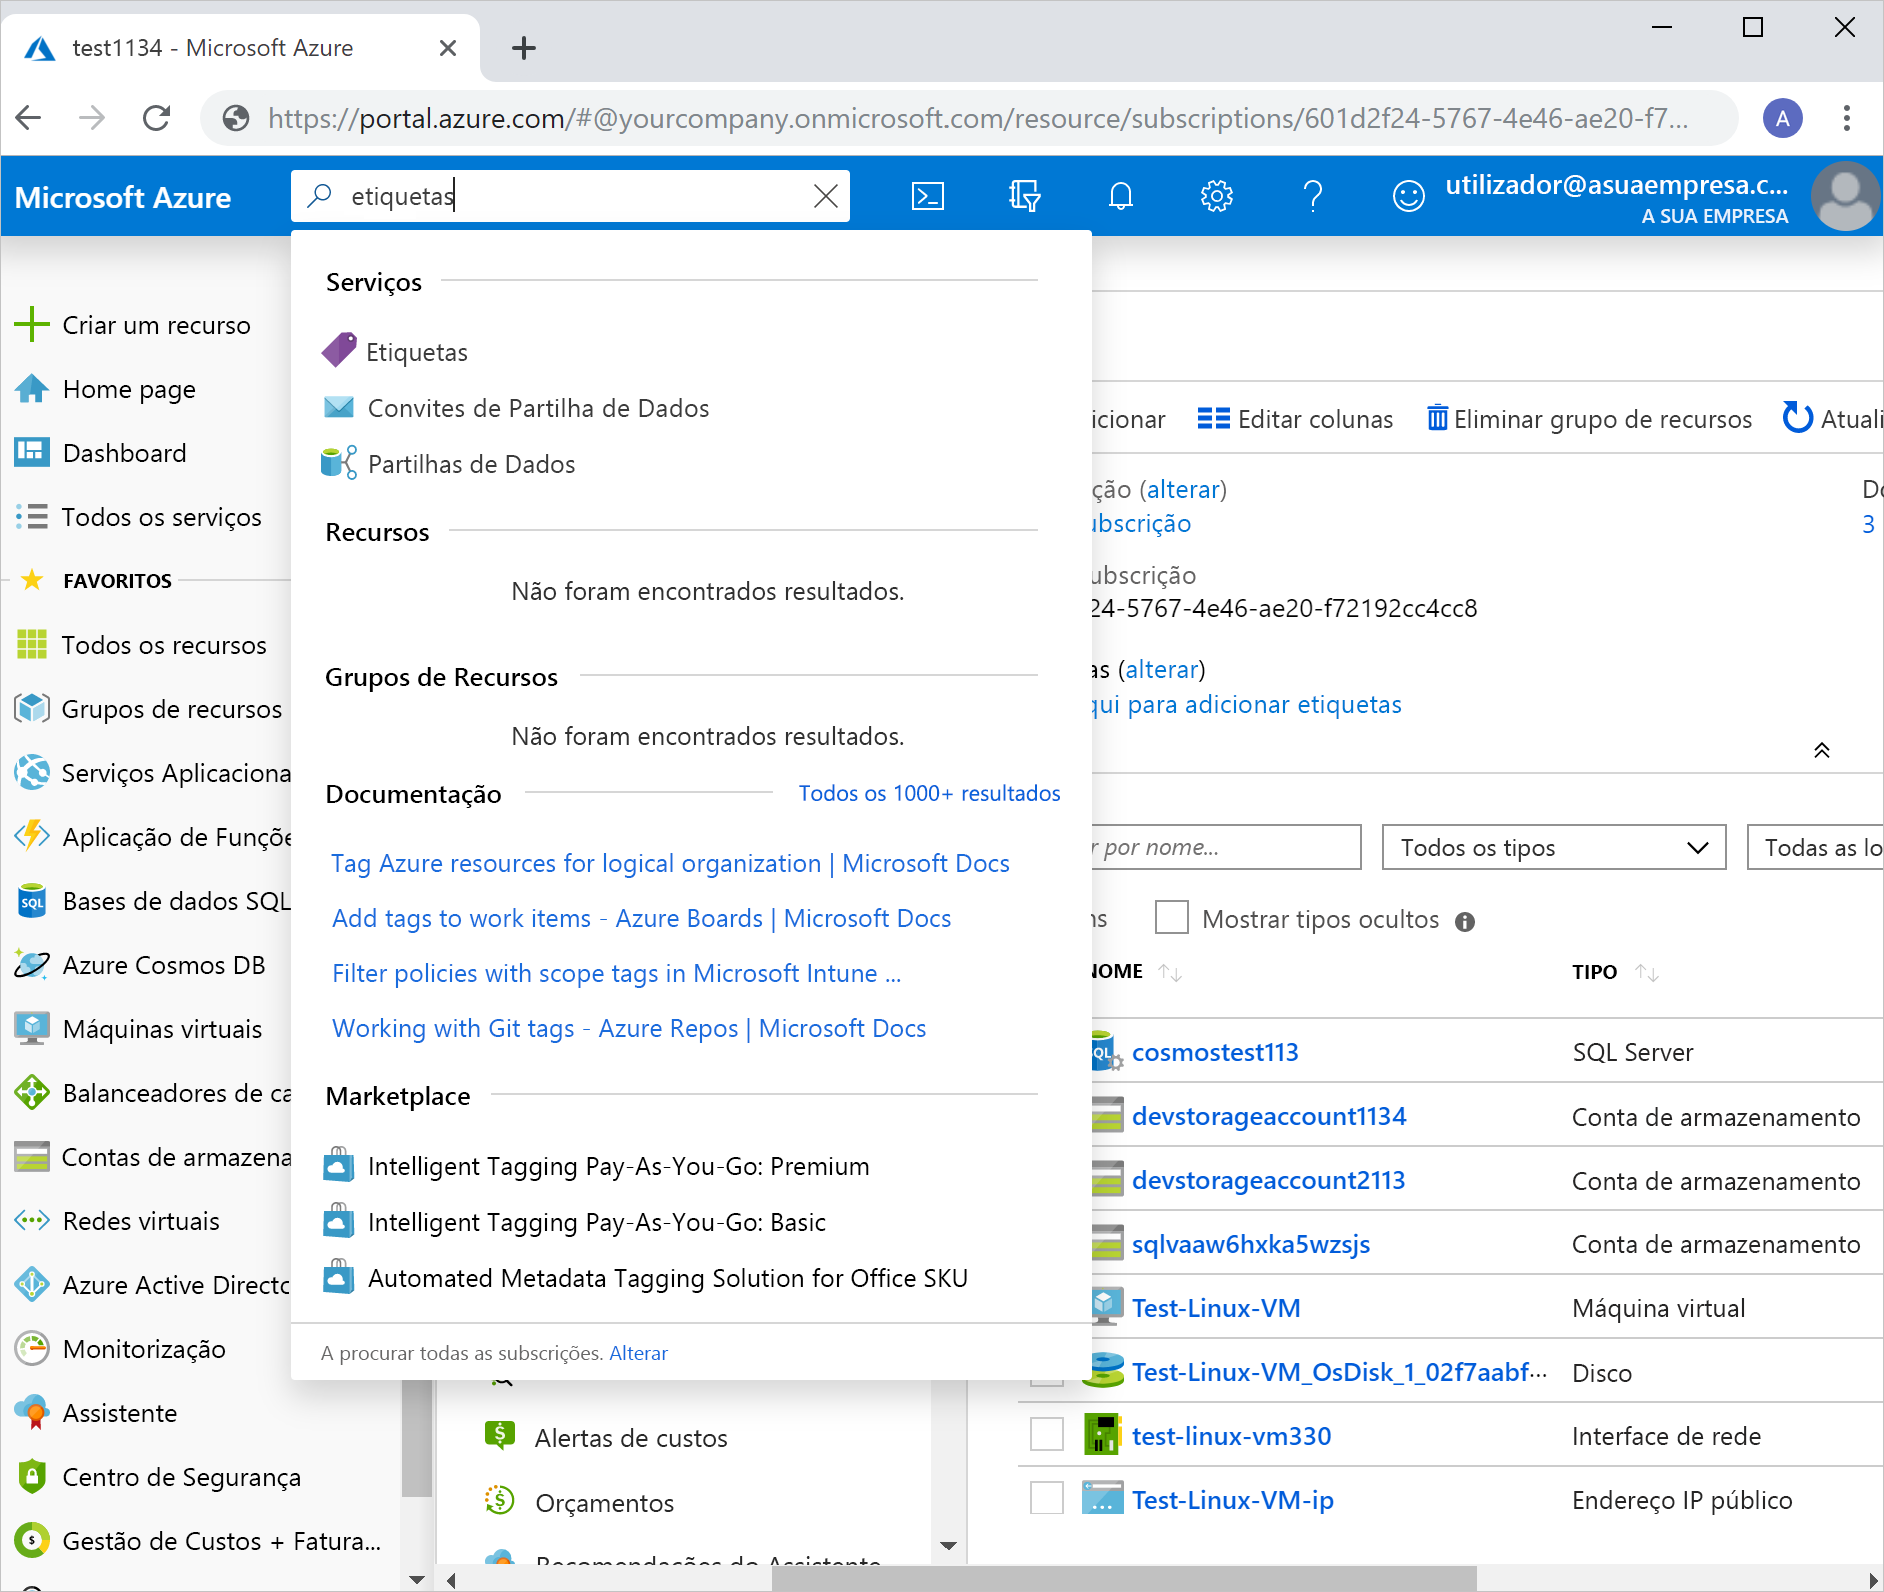
Task: Go to Home page in sidebar
Action: pyautogui.click(x=129, y=389)
